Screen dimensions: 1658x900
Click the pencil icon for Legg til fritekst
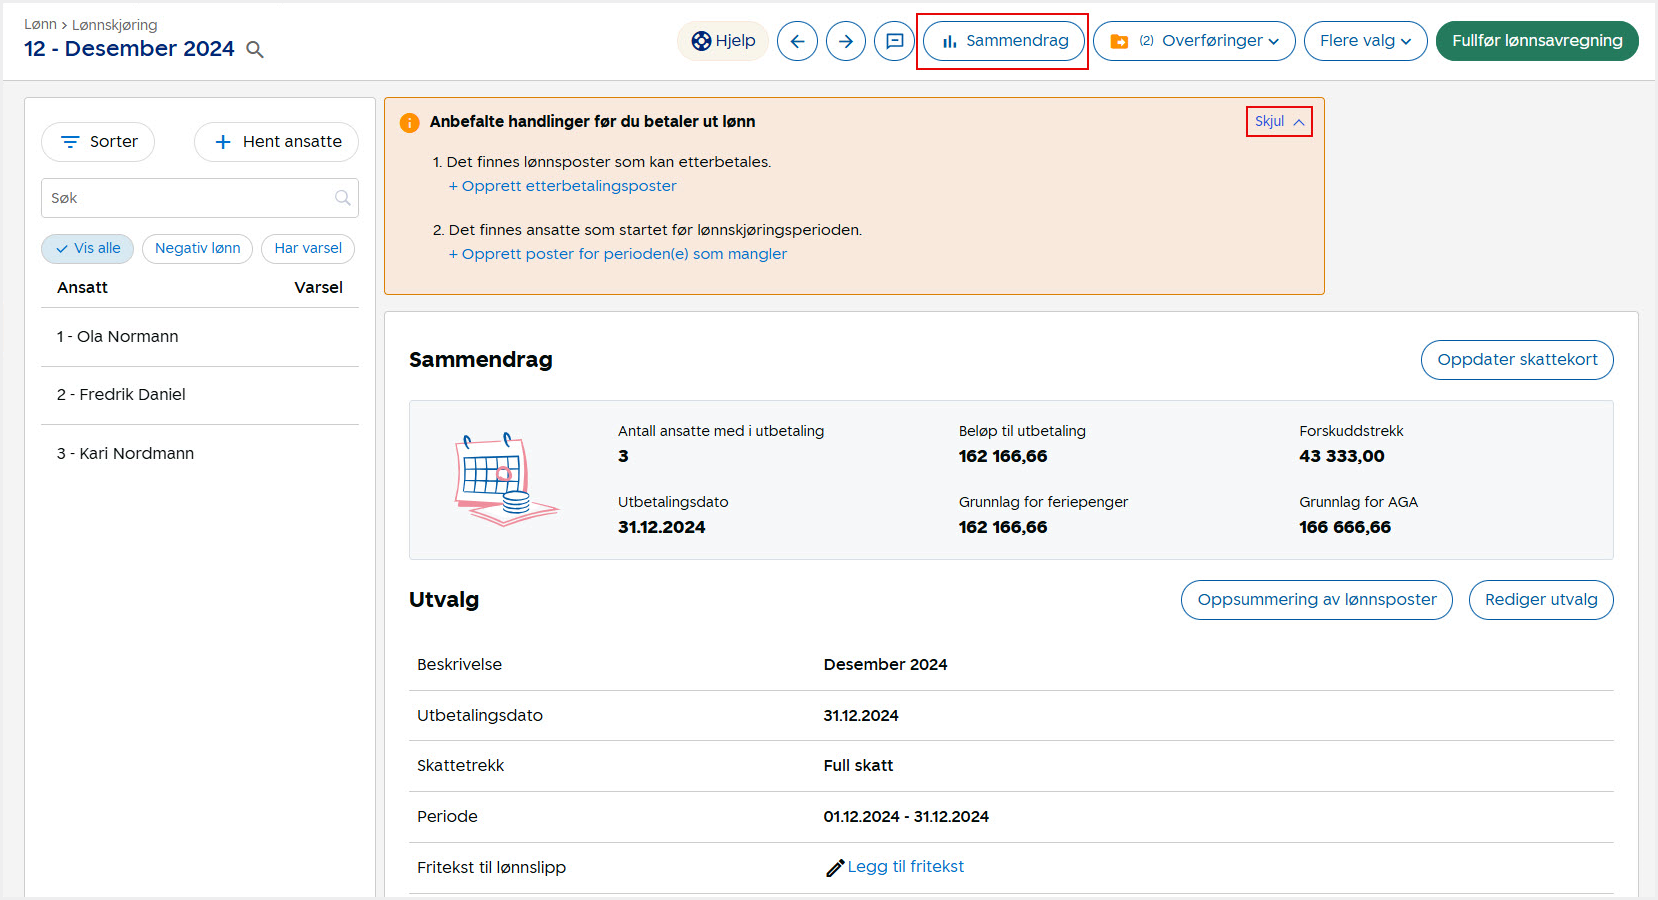click(x=835, y=868)
